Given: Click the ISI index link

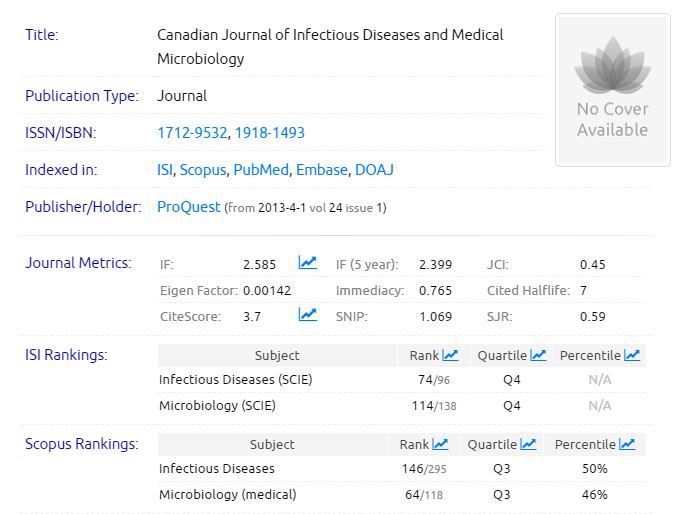Looking at the screenshot, I should pyautogui.click(x=165, y=170).
